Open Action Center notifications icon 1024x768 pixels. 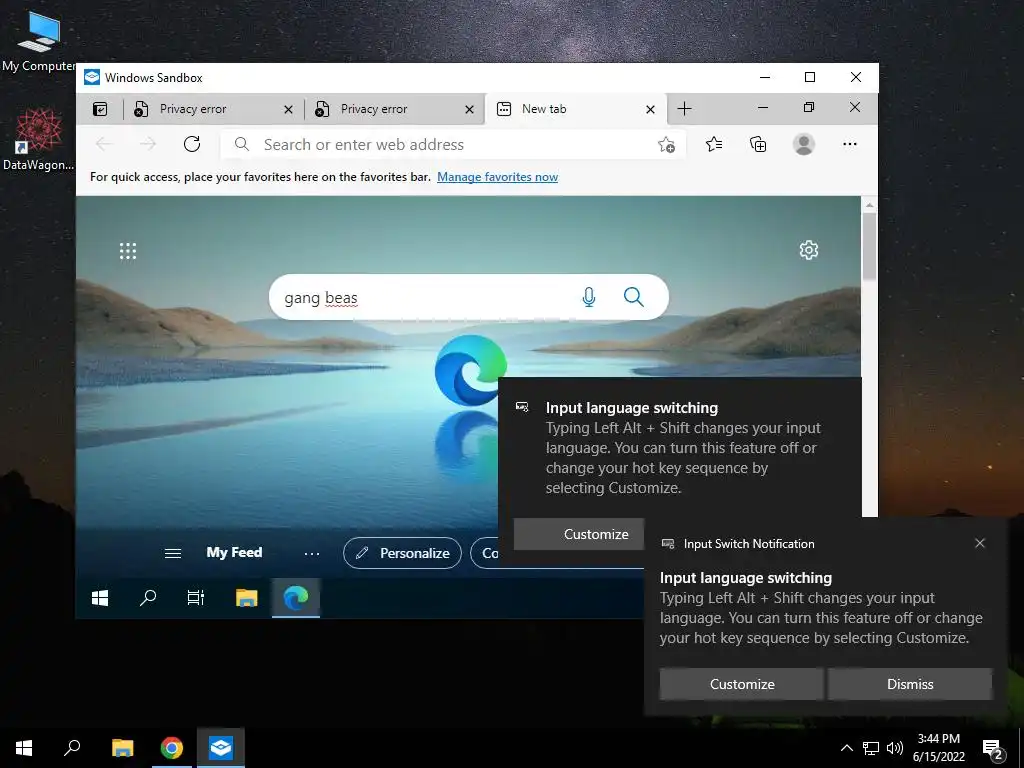tap(992, 749)
